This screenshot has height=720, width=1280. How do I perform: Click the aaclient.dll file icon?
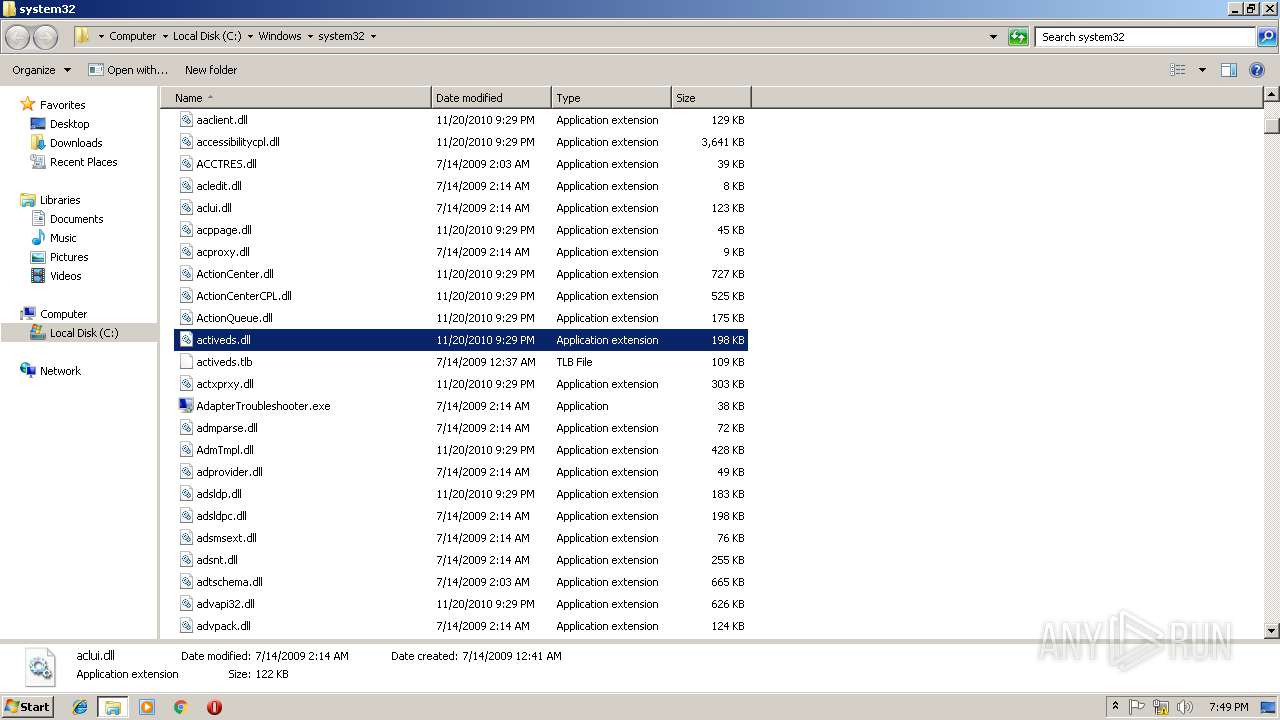(x=186, y=120)
